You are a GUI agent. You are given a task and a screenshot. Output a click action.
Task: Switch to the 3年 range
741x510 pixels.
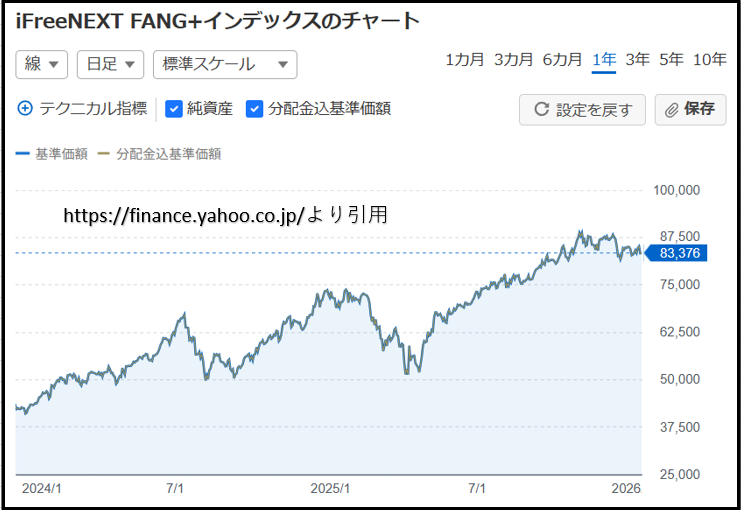637,60
